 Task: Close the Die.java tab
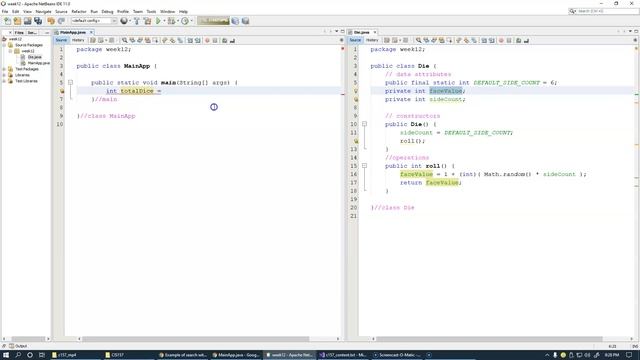pos(375,32)
